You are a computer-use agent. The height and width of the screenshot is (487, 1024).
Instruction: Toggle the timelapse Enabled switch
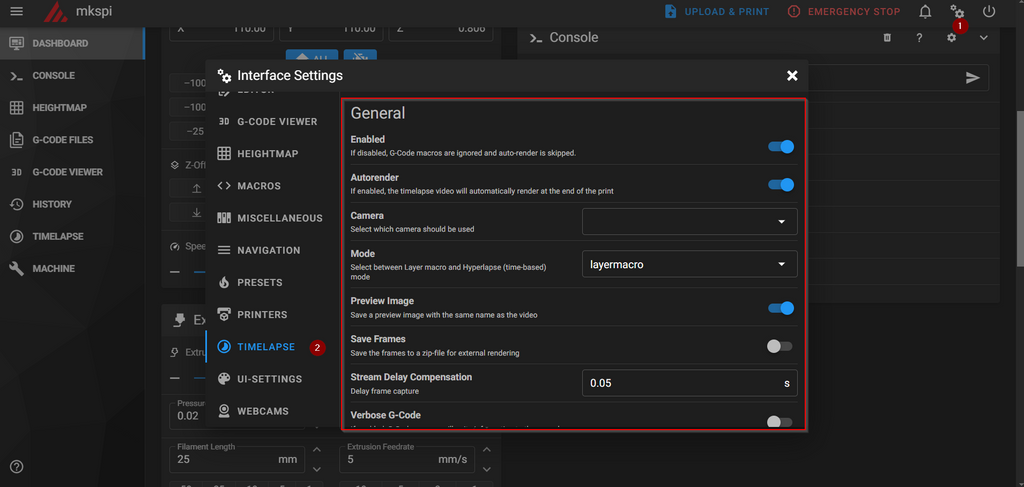pos(781,146)
